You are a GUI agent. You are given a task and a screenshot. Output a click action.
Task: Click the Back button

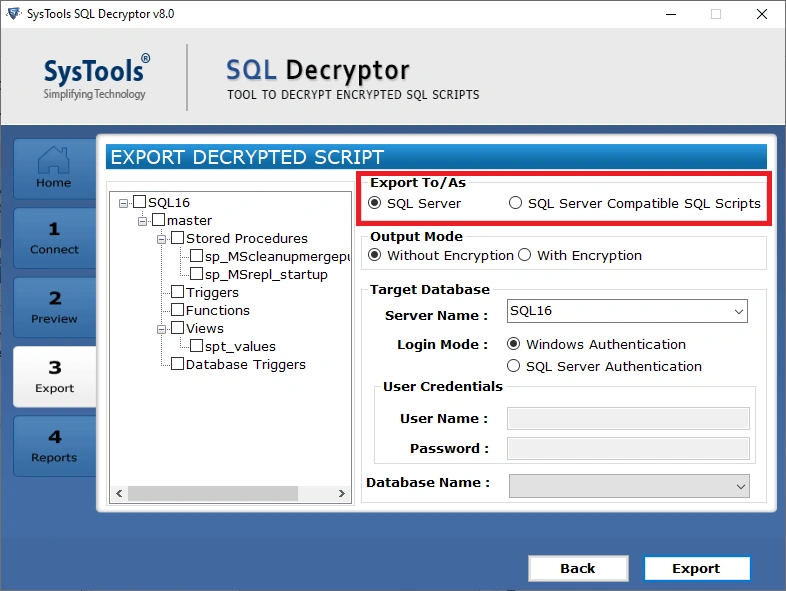pyautogui.click(x=577, y=568)
